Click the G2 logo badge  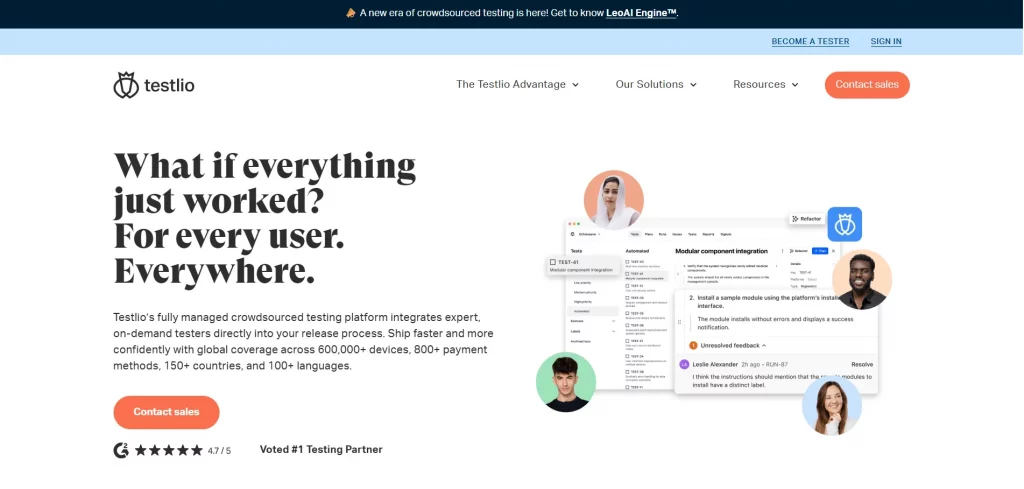point(121,450)
